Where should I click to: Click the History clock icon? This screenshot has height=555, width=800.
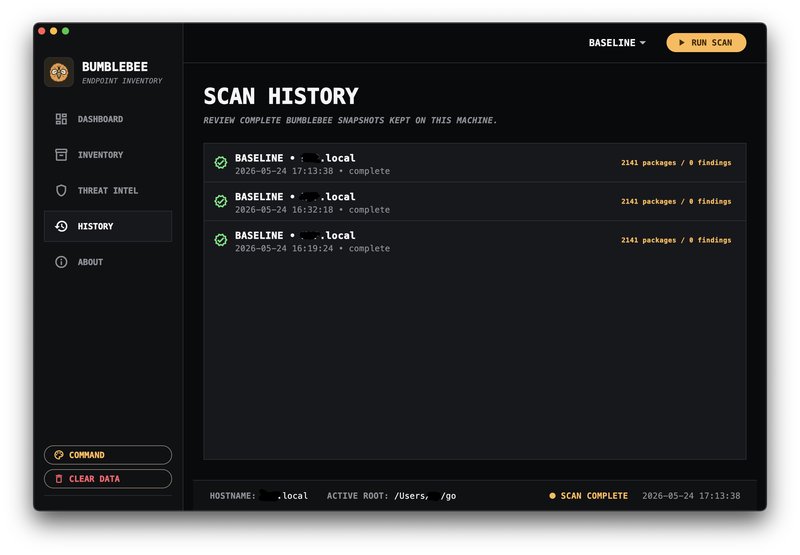61,226
